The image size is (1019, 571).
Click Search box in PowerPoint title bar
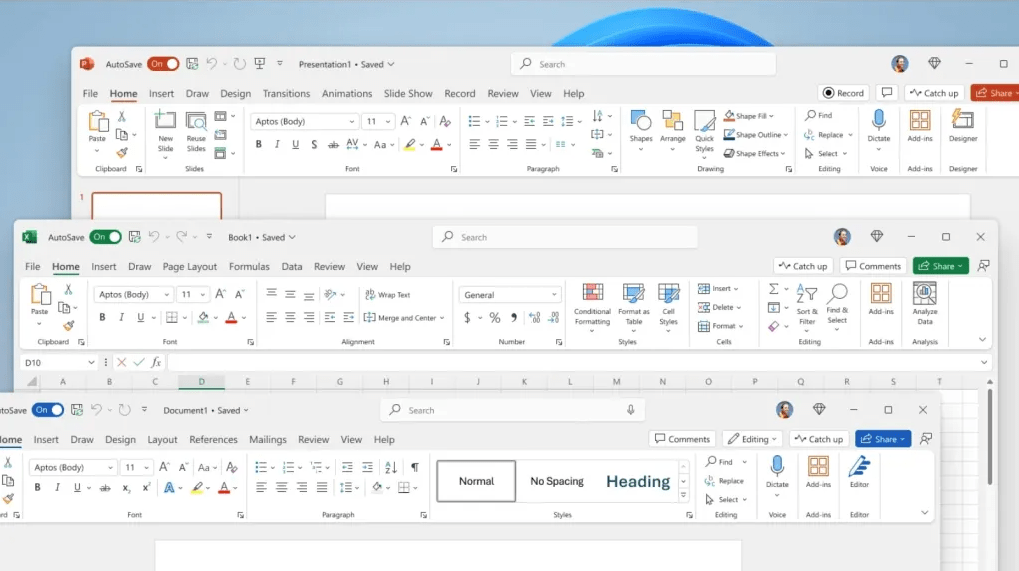pyautogui.click(x=643, y=64)
